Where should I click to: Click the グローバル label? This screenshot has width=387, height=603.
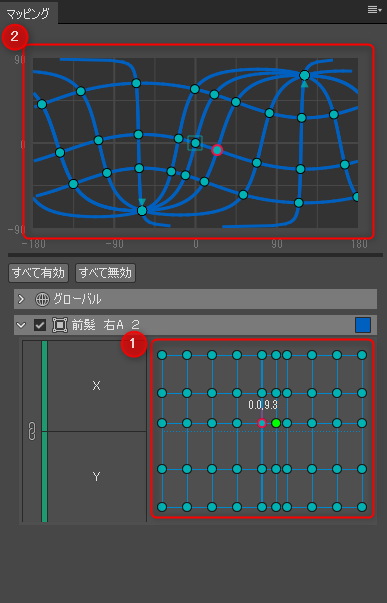[77, 299]
